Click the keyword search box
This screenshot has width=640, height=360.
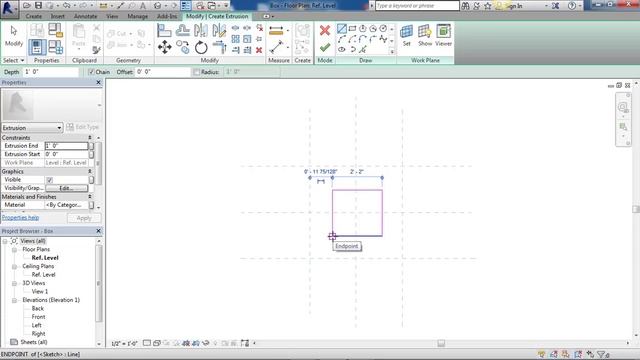point(417,6)
